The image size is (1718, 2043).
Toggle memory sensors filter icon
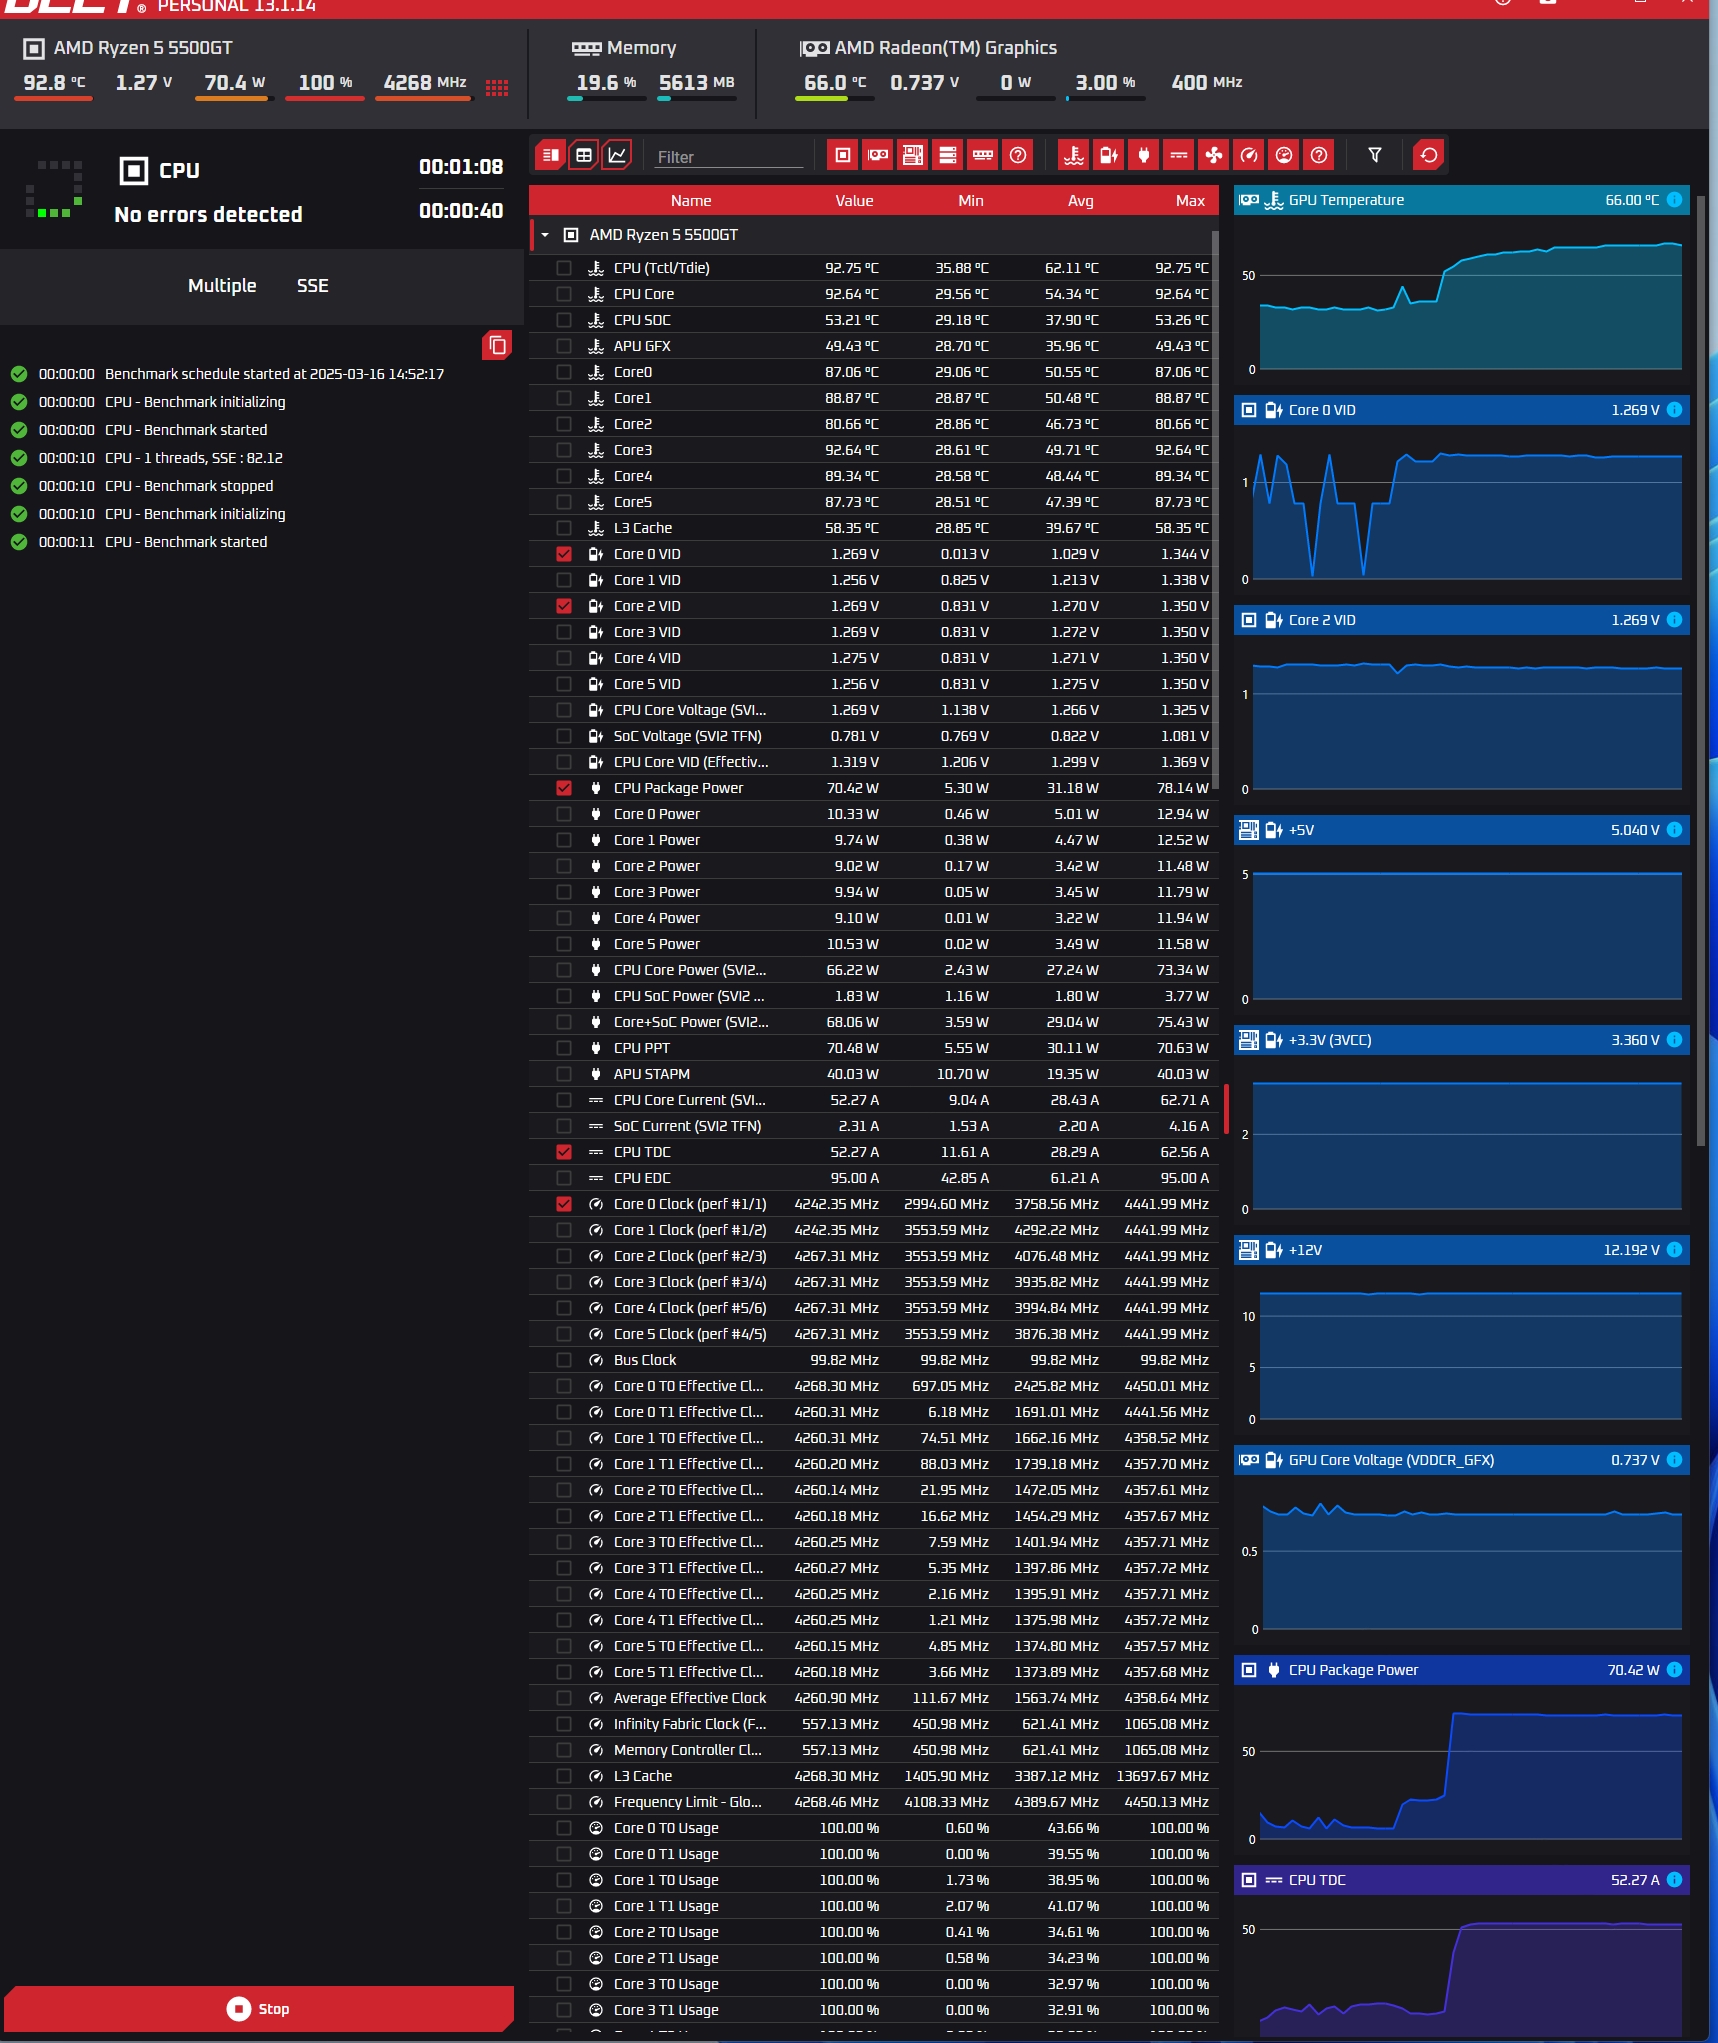tap(983, 155)
